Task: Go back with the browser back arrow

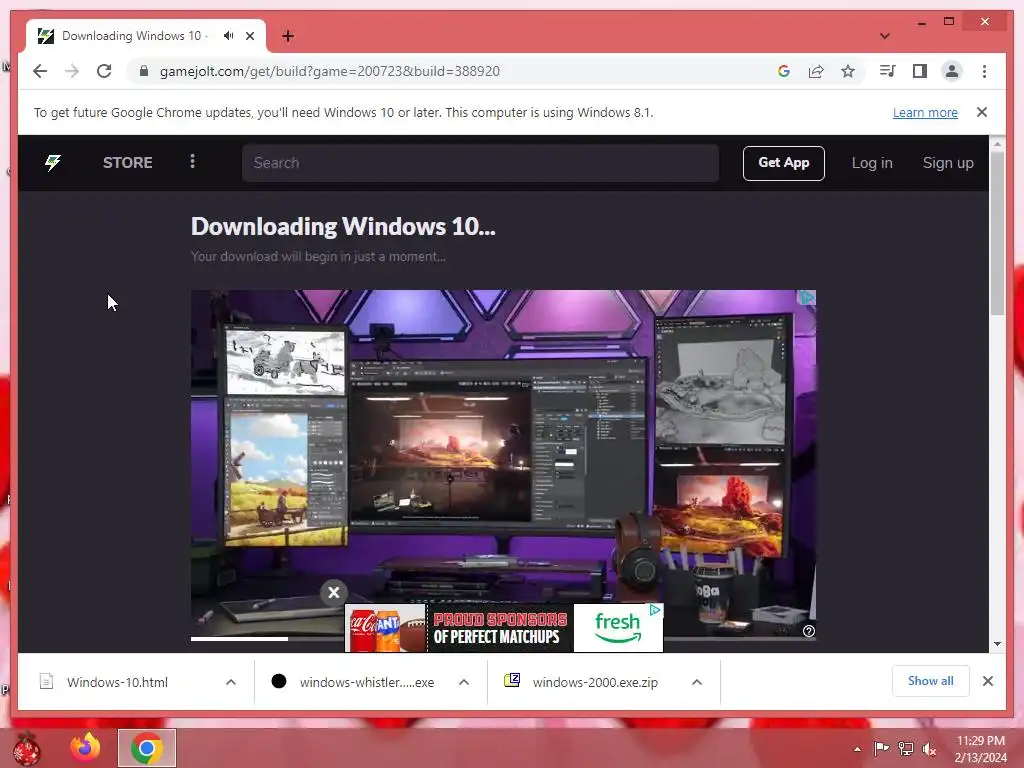Action: point(40,71)
